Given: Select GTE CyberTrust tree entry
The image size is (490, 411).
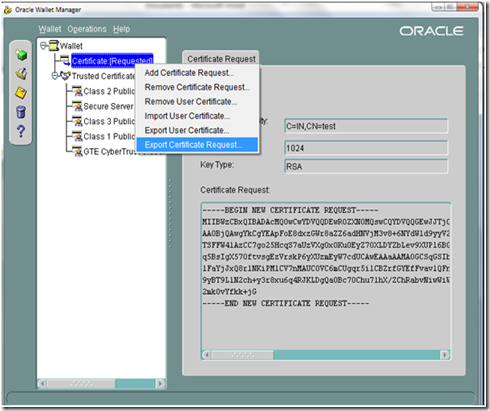Looking at the screenshot, I should coord(110,152).
